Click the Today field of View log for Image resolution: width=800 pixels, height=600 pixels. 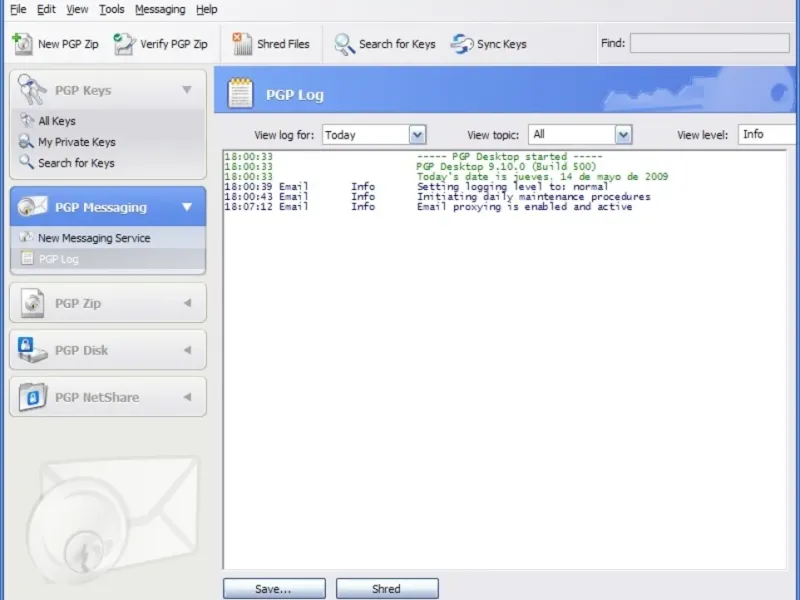pyautogui.click(x=366, y=135)
